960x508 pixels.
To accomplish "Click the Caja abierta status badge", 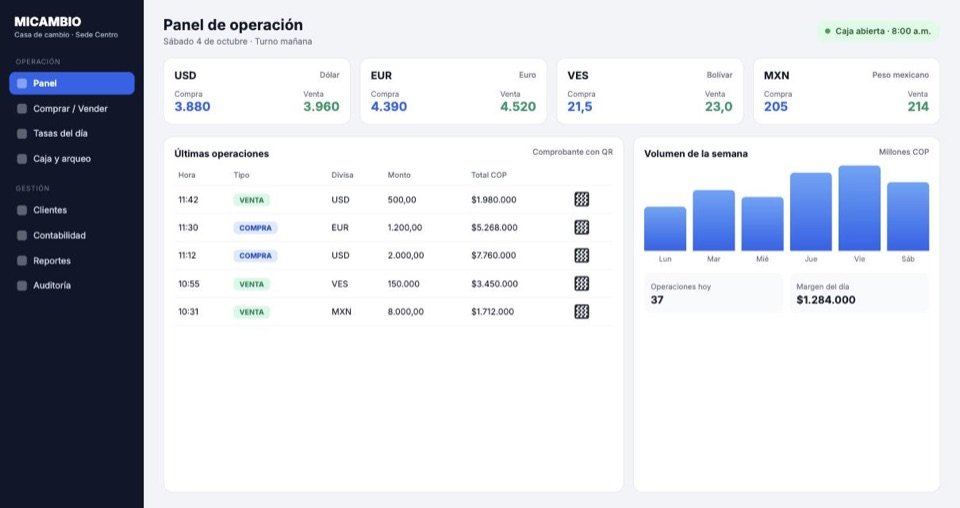I will [x=877, y=31].
